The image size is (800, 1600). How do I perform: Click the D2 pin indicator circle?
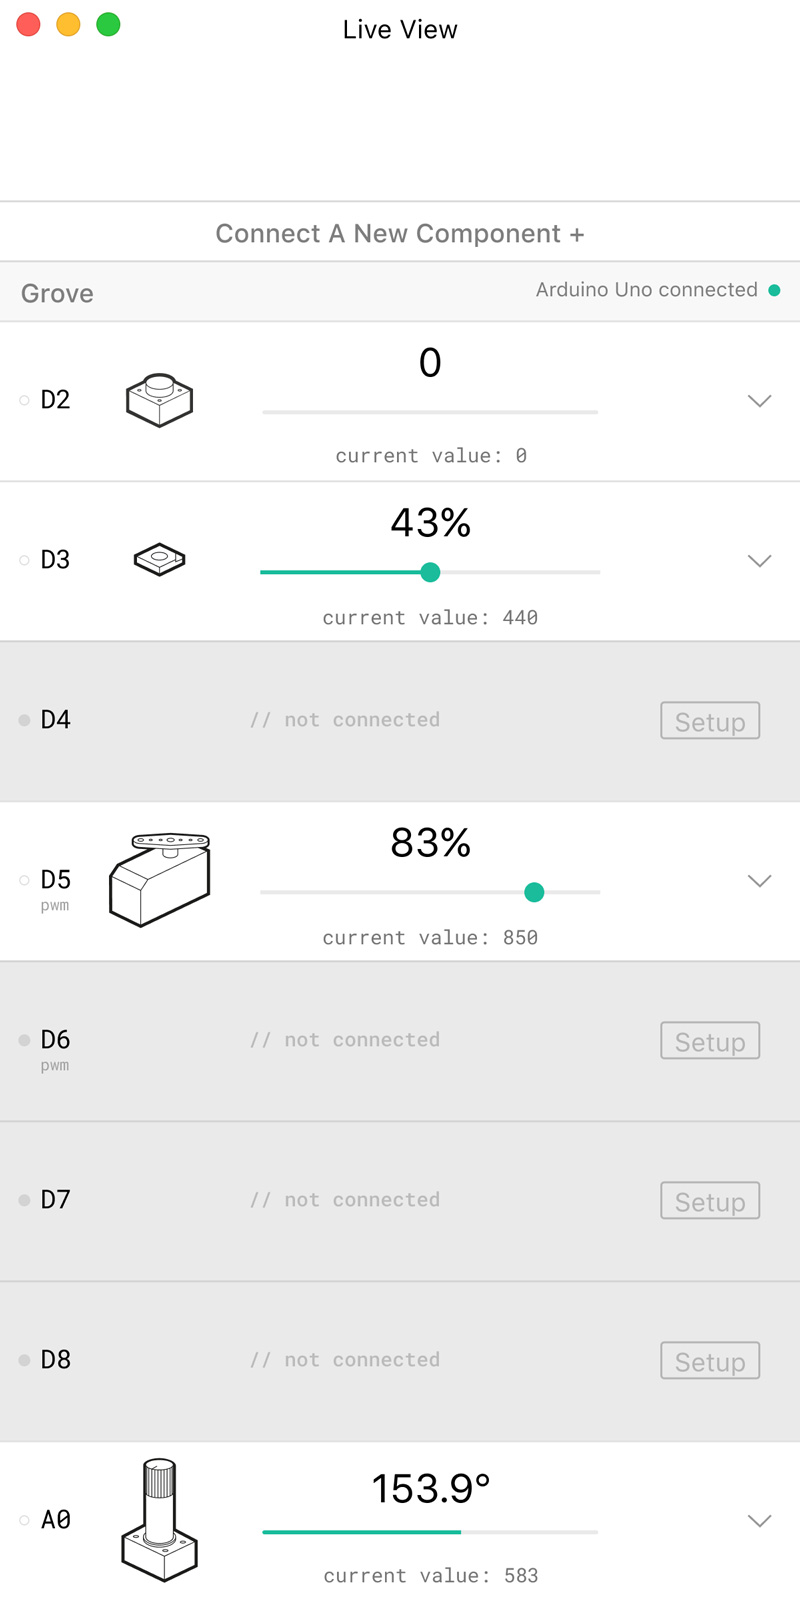(x=24, y=400)
